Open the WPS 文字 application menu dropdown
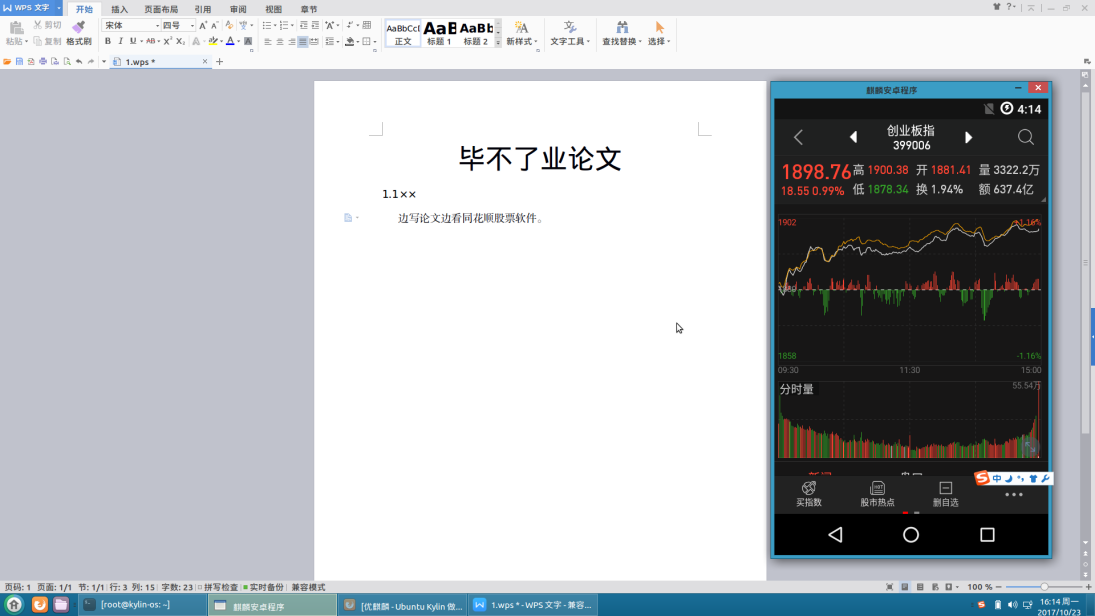1095x616 pixels. pos(58,8)
